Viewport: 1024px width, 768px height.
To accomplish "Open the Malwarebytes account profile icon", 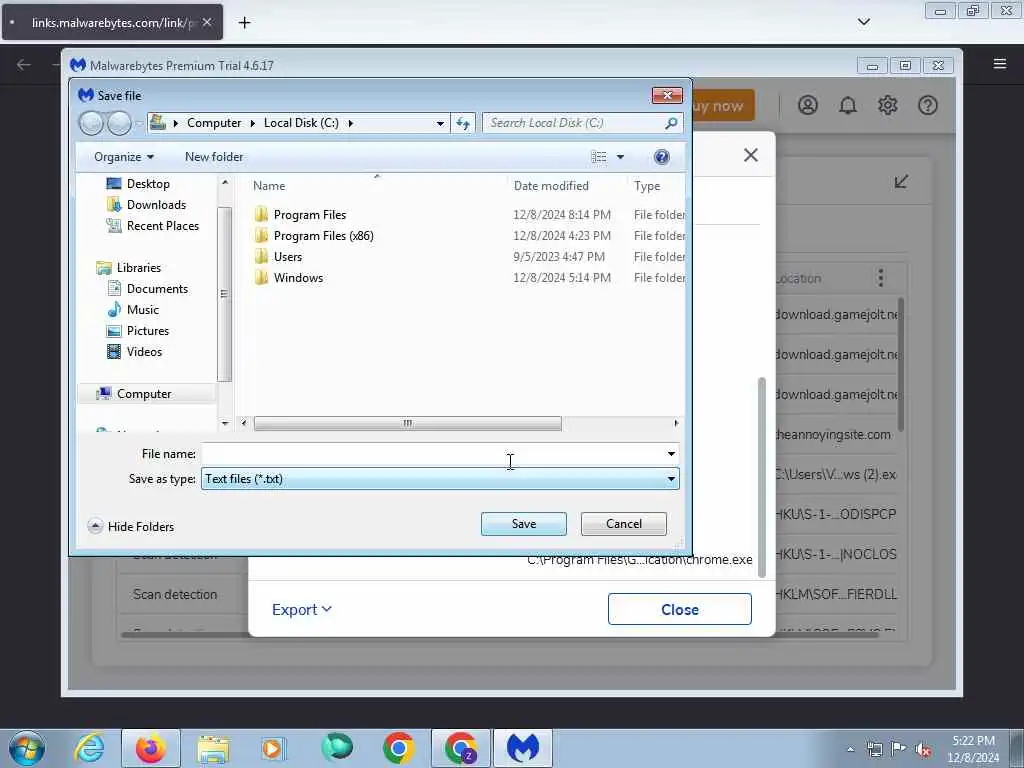I will coord(808,105).
